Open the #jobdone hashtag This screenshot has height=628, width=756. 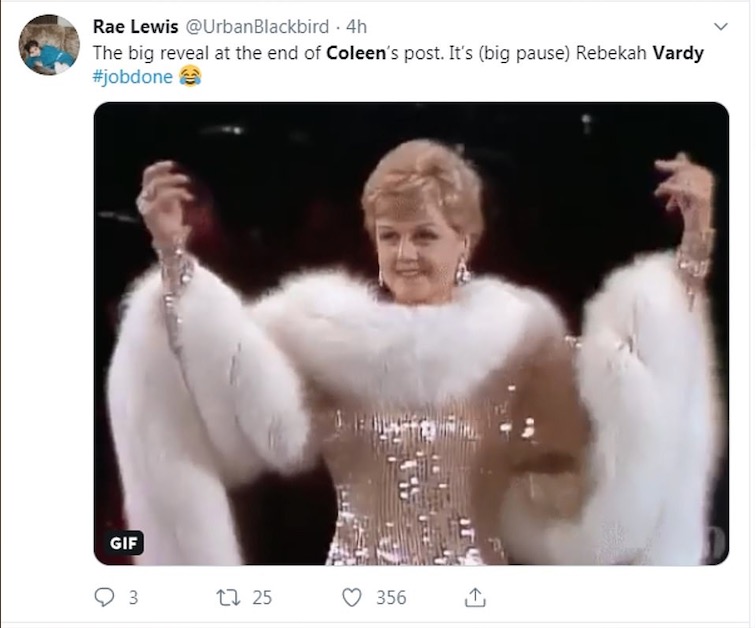pos(133,77)
